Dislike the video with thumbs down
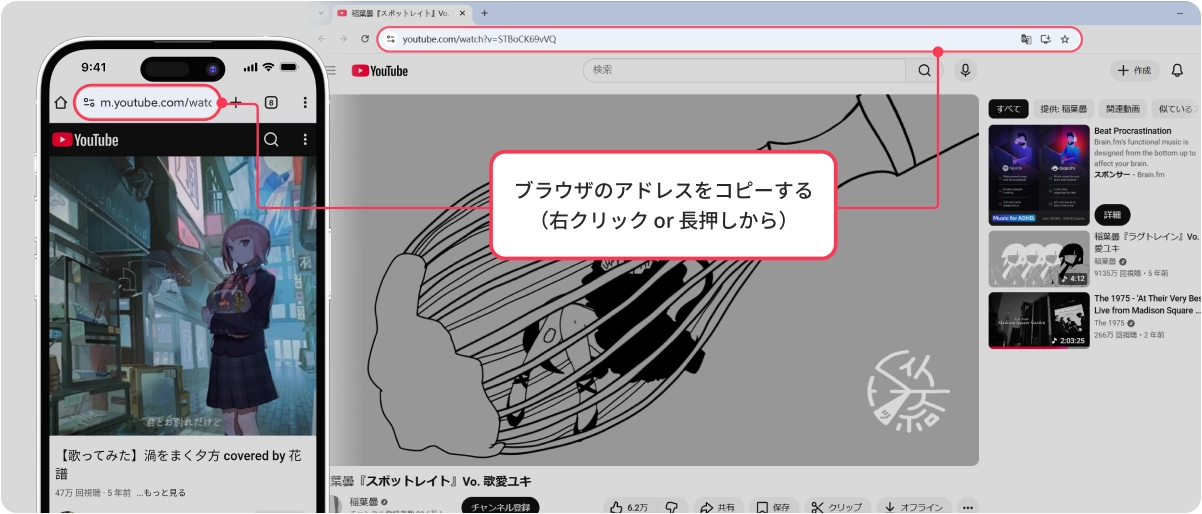The image size is (1202, 514). pos(672,507)
